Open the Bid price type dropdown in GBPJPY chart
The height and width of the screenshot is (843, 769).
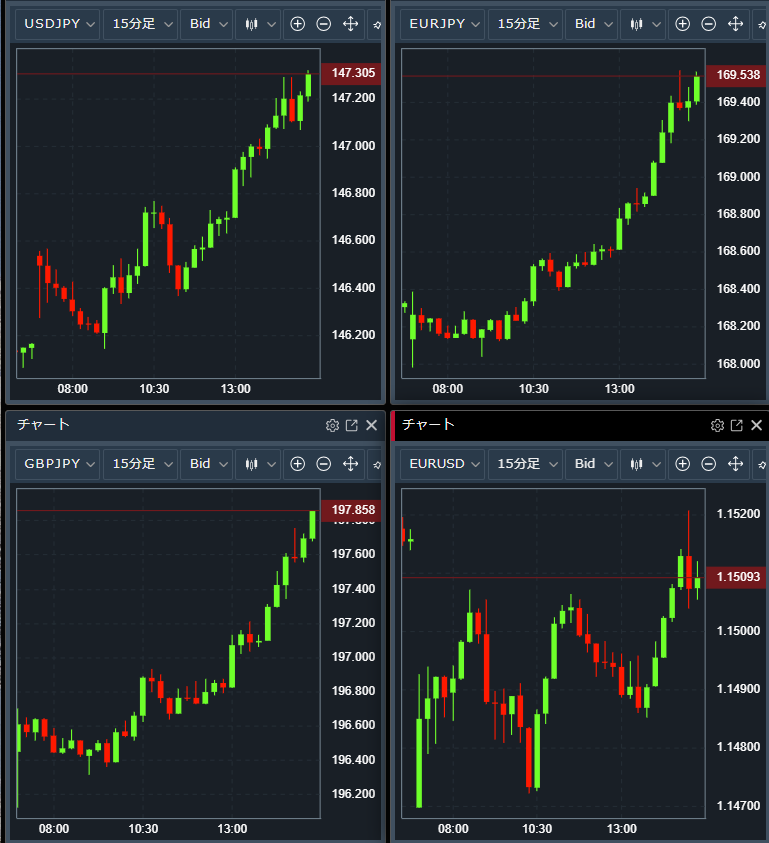207,464
